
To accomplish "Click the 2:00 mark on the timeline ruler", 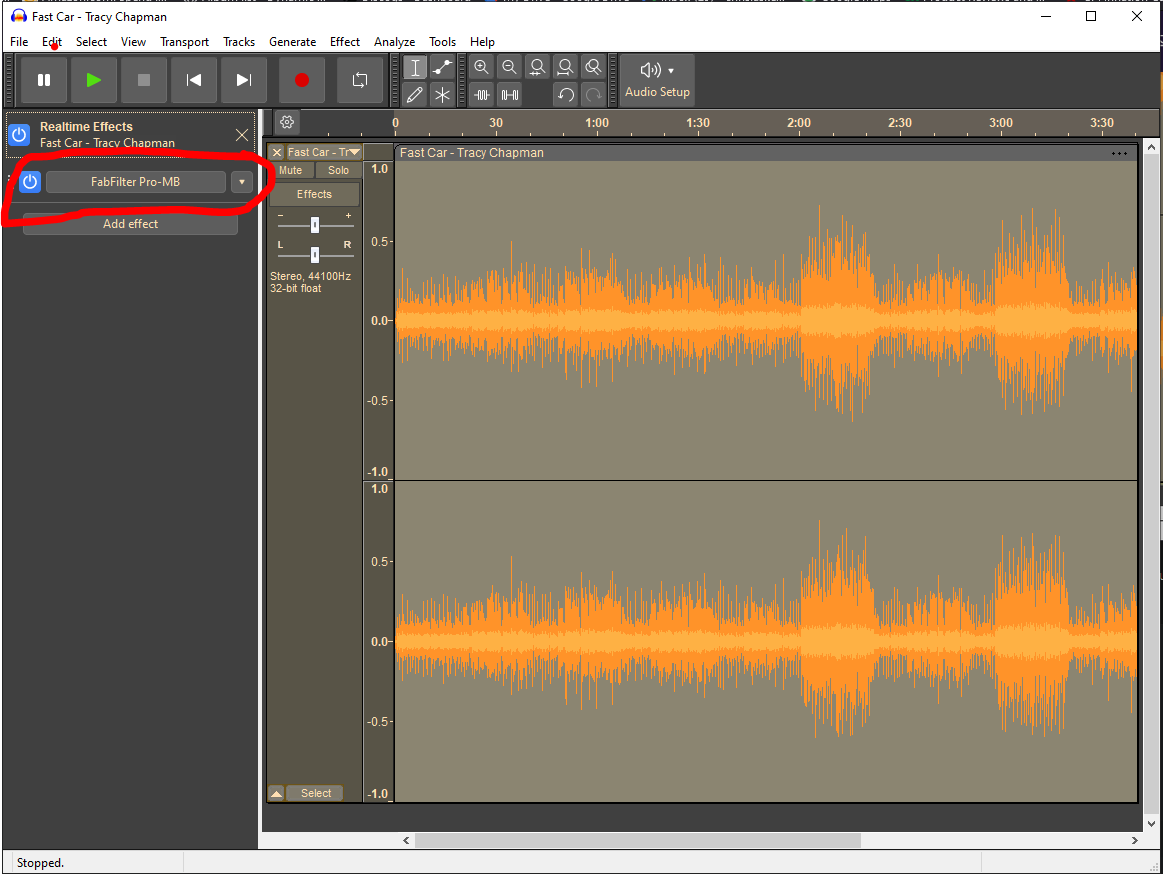I will (799, 123).
